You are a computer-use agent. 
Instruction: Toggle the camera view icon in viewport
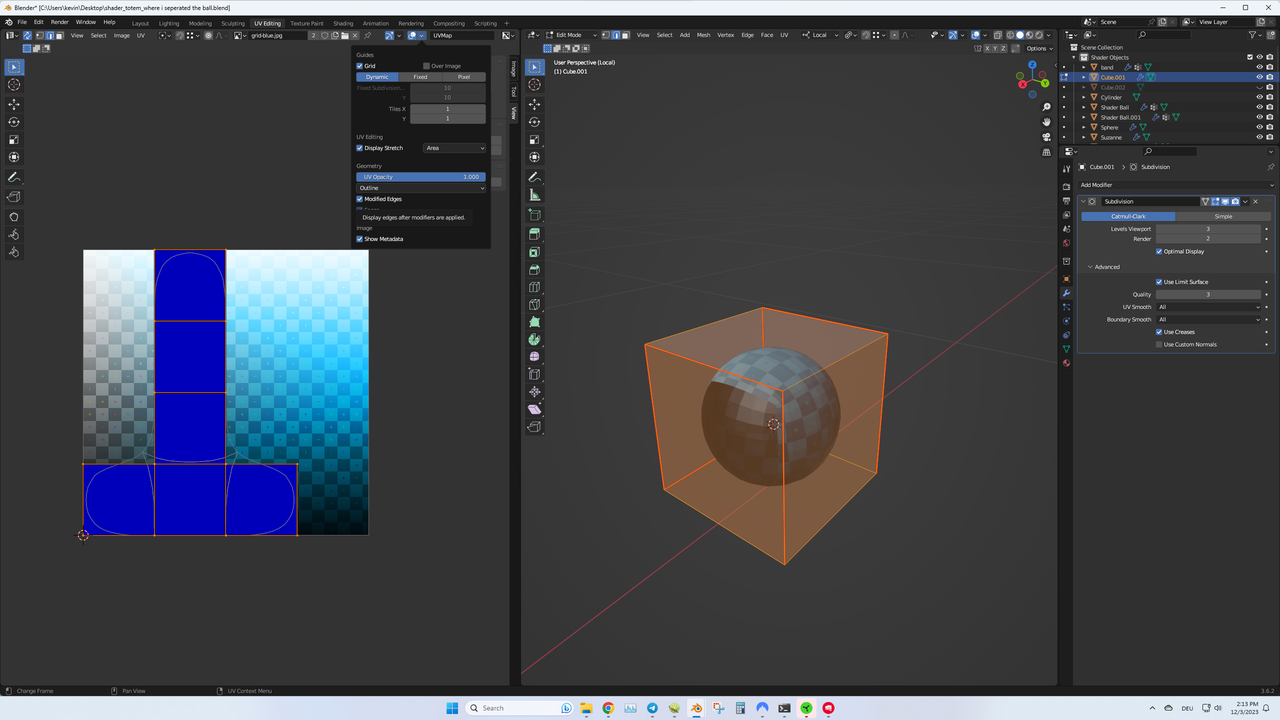tap(1047, 137)
